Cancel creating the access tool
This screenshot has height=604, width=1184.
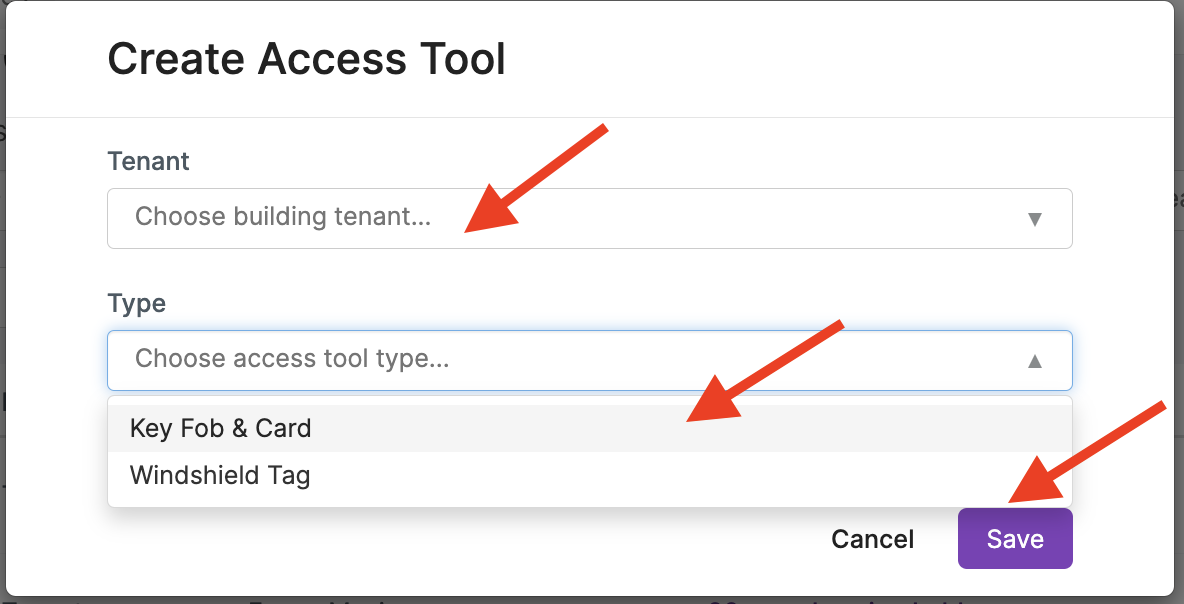click(x=872, y=539)
